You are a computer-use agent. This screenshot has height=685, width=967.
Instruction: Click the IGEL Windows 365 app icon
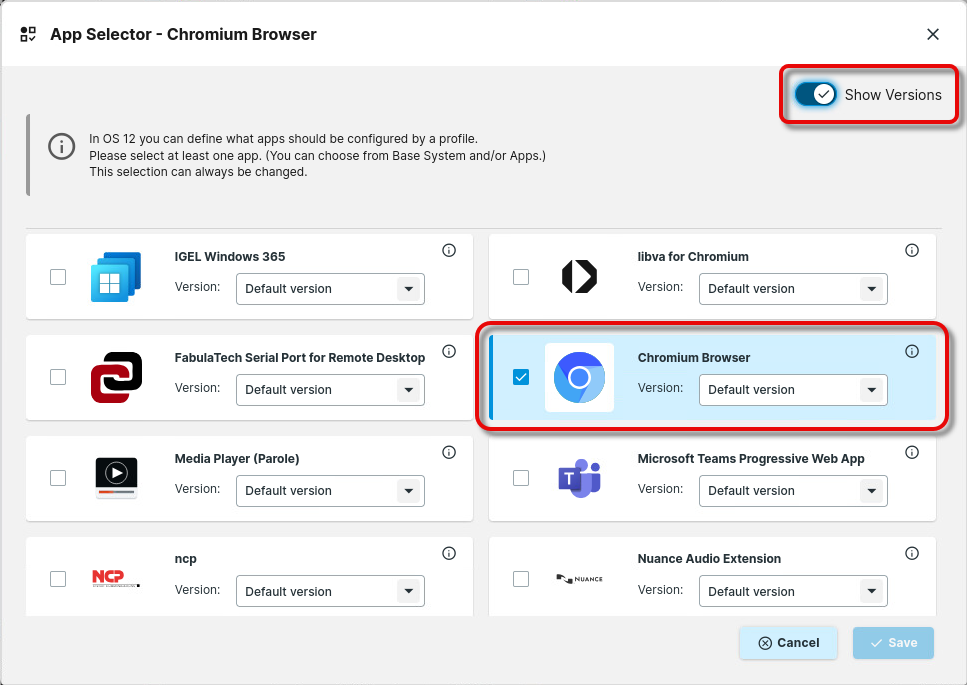pos(116,276)
